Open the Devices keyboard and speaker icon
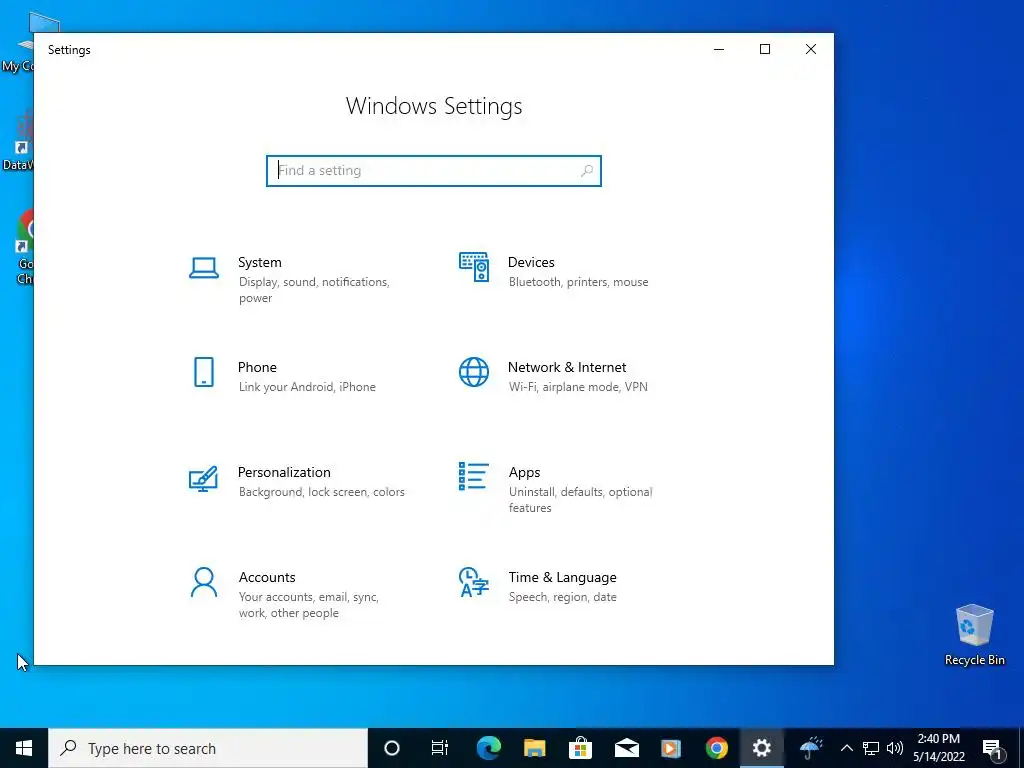The height and width of the screenshot is (768, 1024). [x=473, y=267]
